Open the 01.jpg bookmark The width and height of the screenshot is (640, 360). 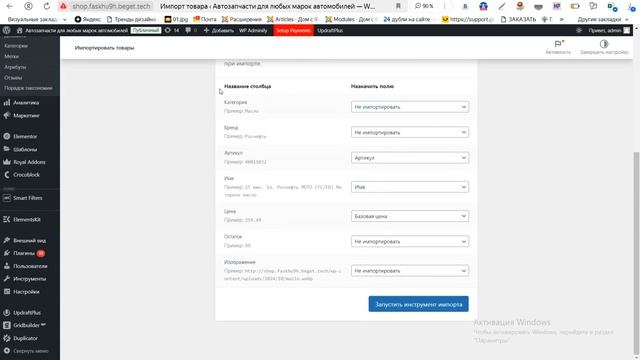[176, 19]
